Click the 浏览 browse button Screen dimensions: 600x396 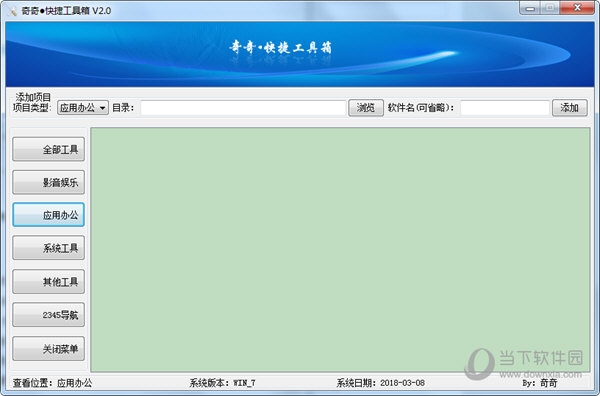[x=366, y=108]
